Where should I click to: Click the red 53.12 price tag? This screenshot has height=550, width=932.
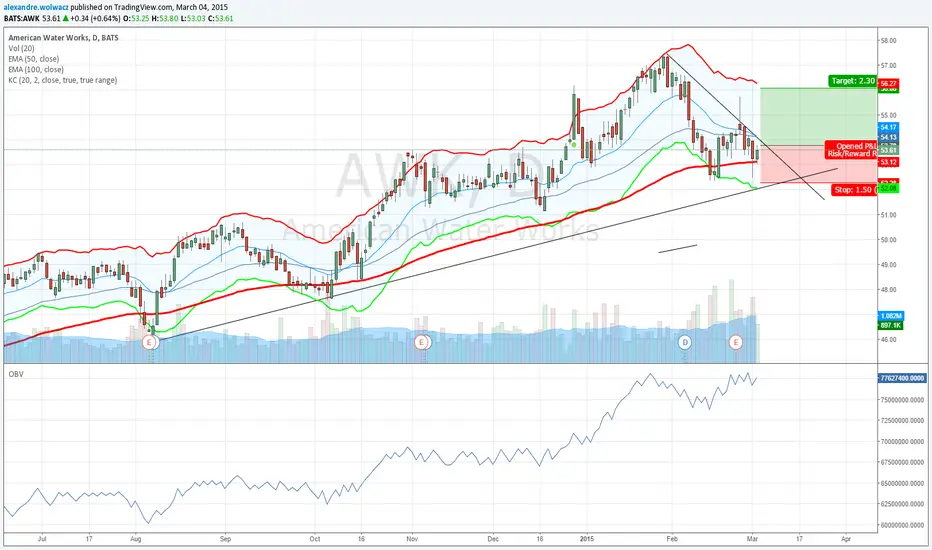889,162
